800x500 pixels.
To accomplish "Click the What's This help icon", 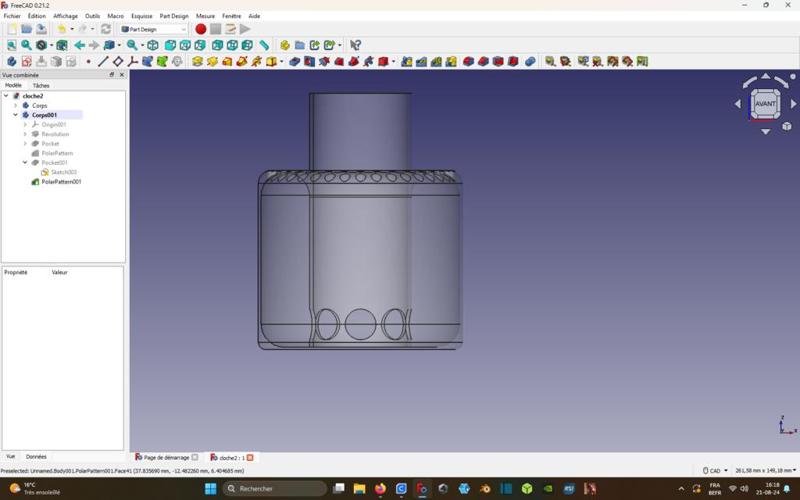I will point(355,45).
